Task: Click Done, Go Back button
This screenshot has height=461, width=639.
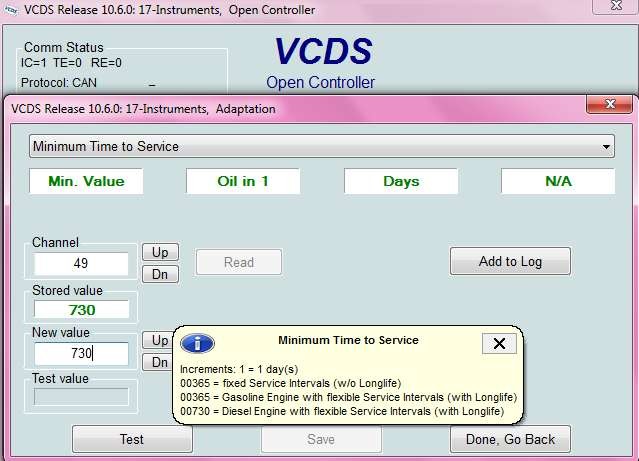Action: click(x=510, y=439)
